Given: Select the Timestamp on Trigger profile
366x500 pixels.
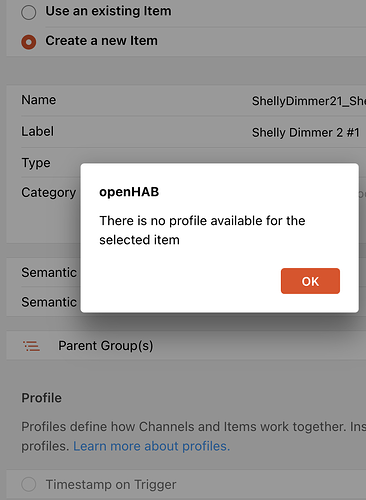Looking at the screenshot, I should [x=29, y=484].
